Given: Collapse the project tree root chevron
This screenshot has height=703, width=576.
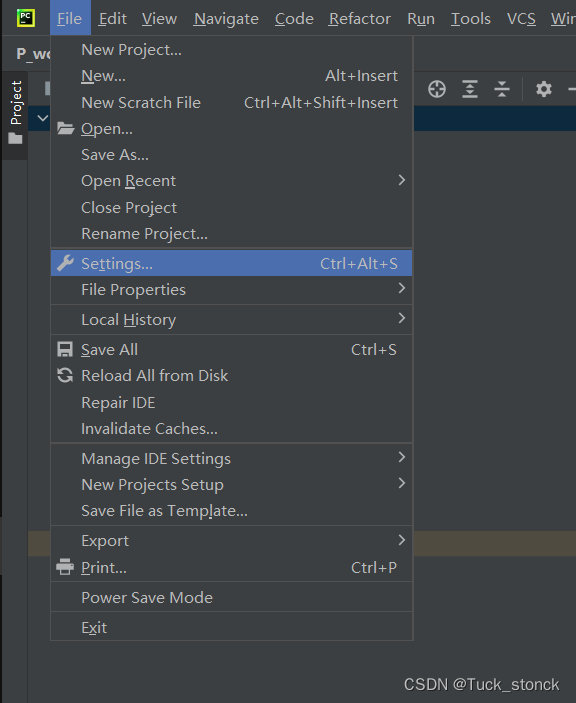Looking at the screenshot, I should click(43, 118).
